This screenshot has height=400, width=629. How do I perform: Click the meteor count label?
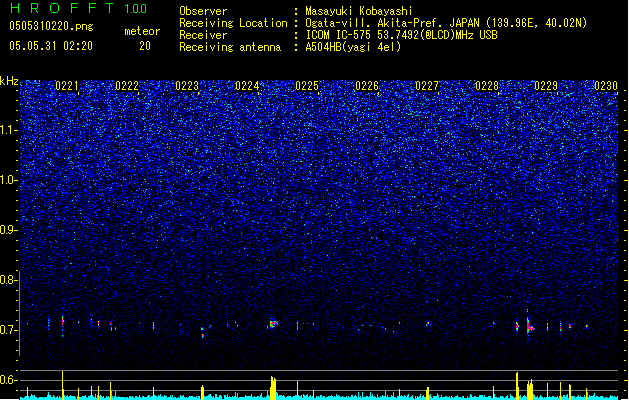(x=142, y=31)
